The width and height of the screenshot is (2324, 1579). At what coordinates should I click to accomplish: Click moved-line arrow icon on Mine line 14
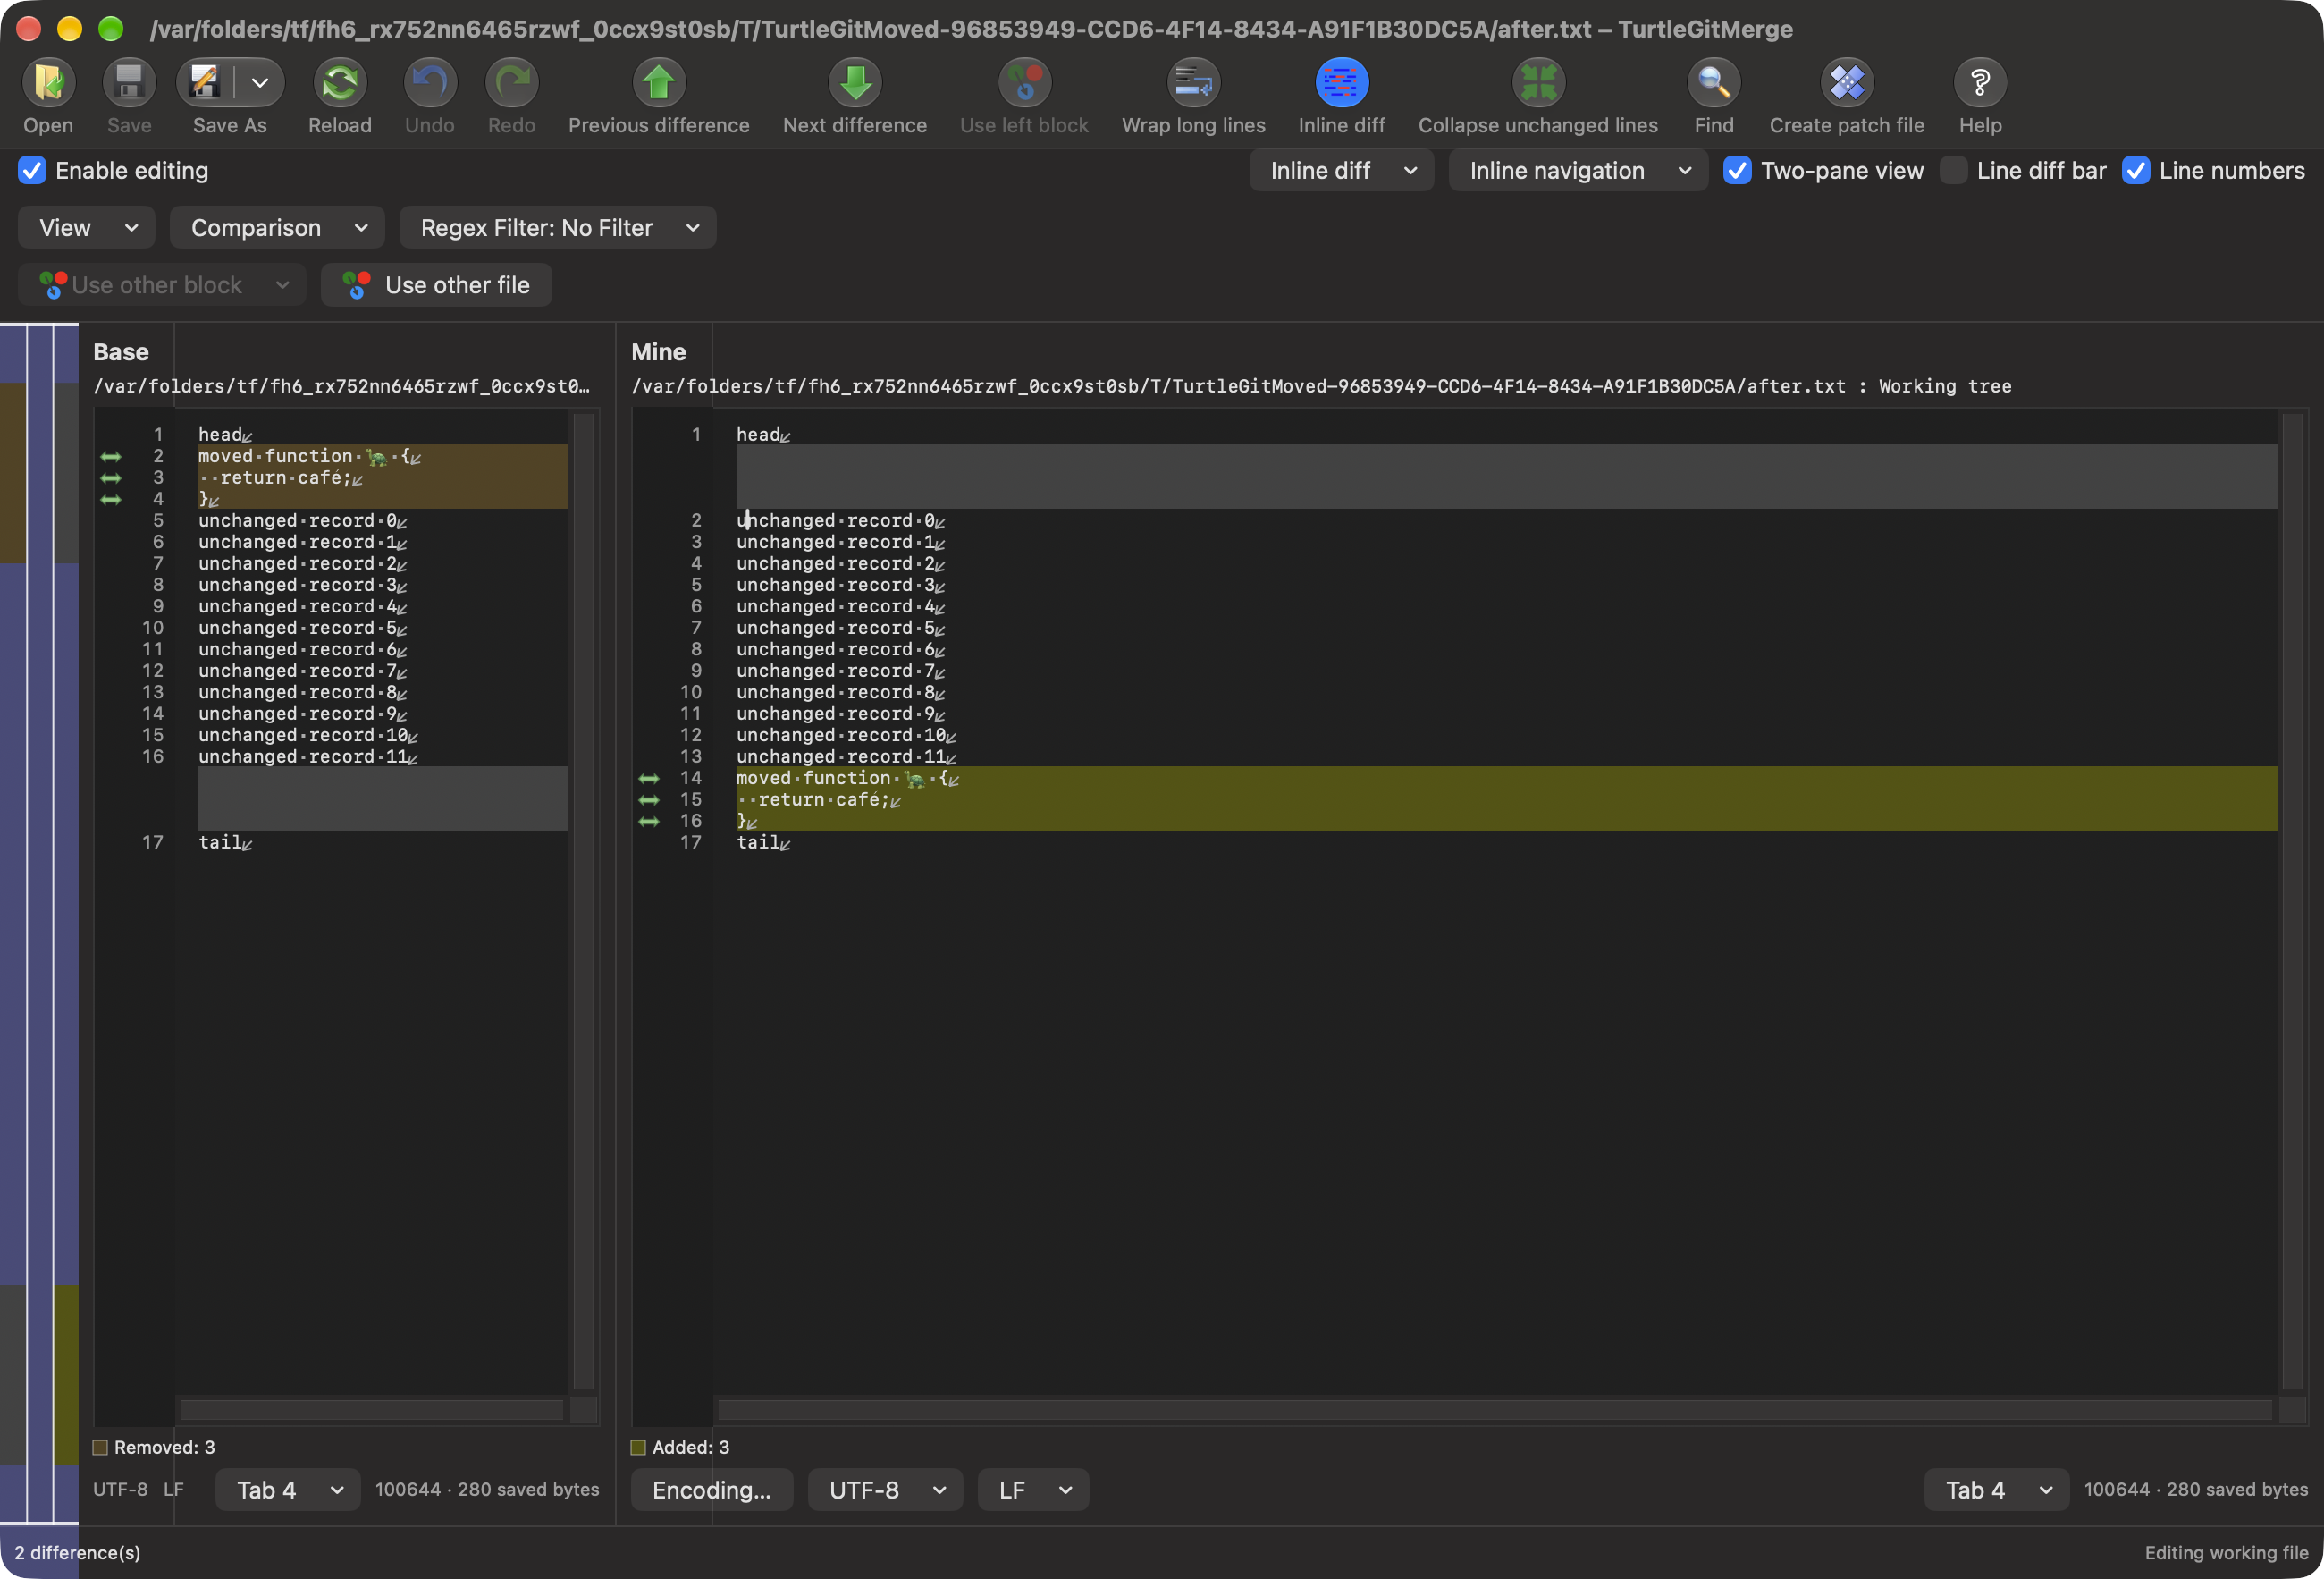pyautogui.click(x=649, y=778)
